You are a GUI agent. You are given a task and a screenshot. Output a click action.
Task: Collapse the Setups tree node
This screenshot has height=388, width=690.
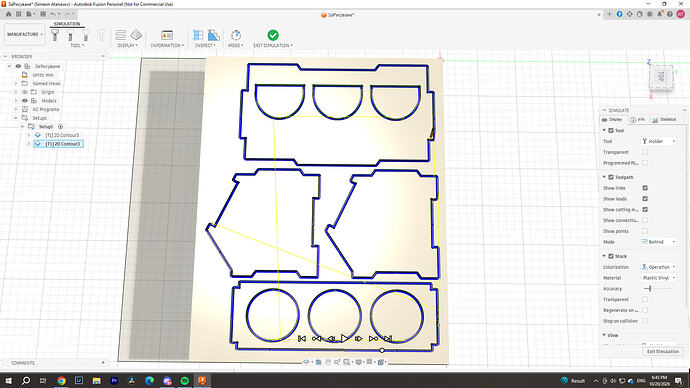point(16,118)
